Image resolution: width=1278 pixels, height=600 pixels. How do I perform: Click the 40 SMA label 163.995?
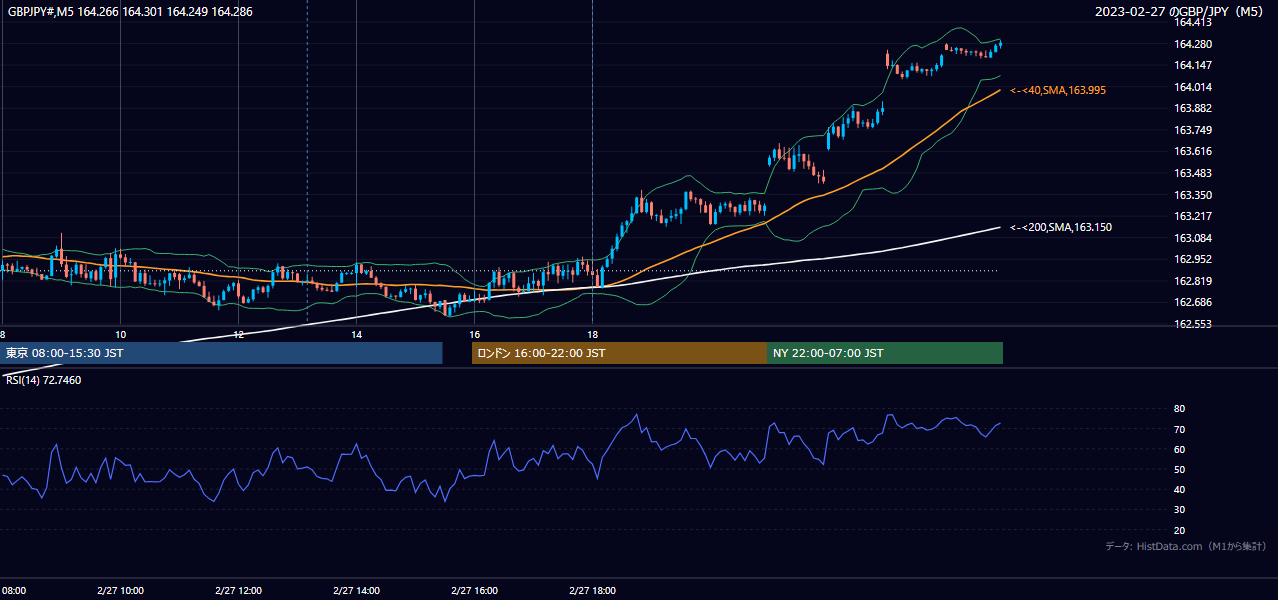pyautogui.click(x=1058, y=90)
